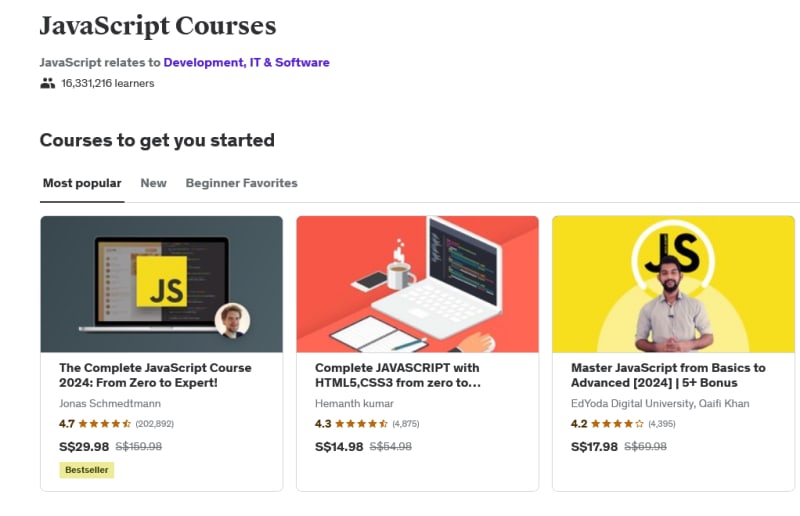The image size is (800, 516).
Task: Select the Most popular tab
Action: coord(82,183)
